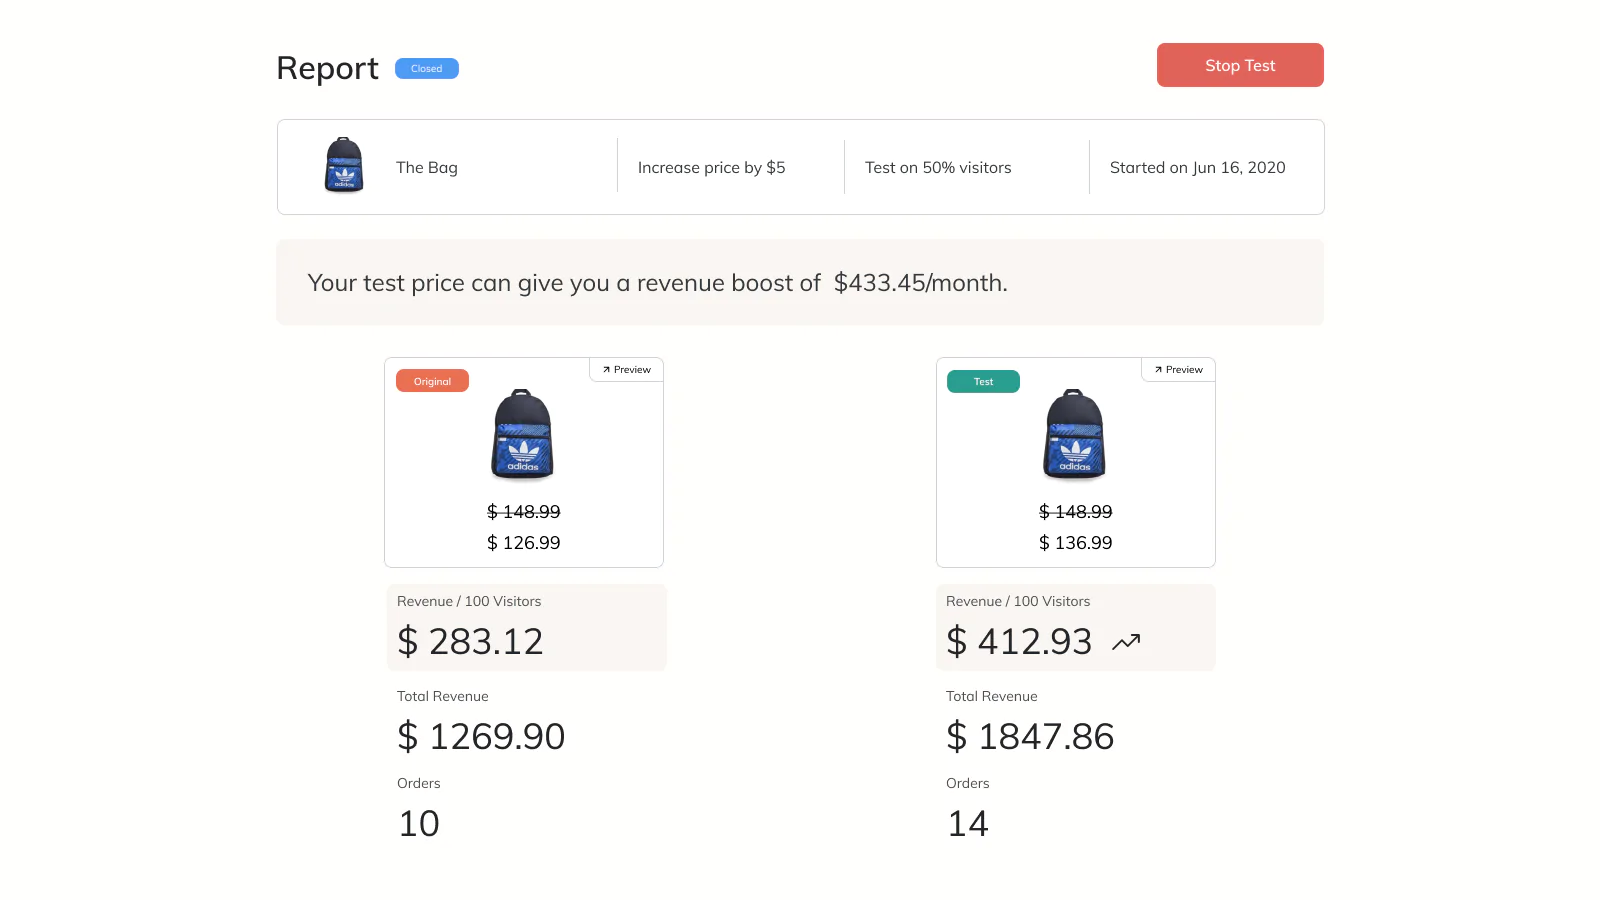Click the backpack image in Test card
The image size is (1600, 900).
tap(1075, 435)
